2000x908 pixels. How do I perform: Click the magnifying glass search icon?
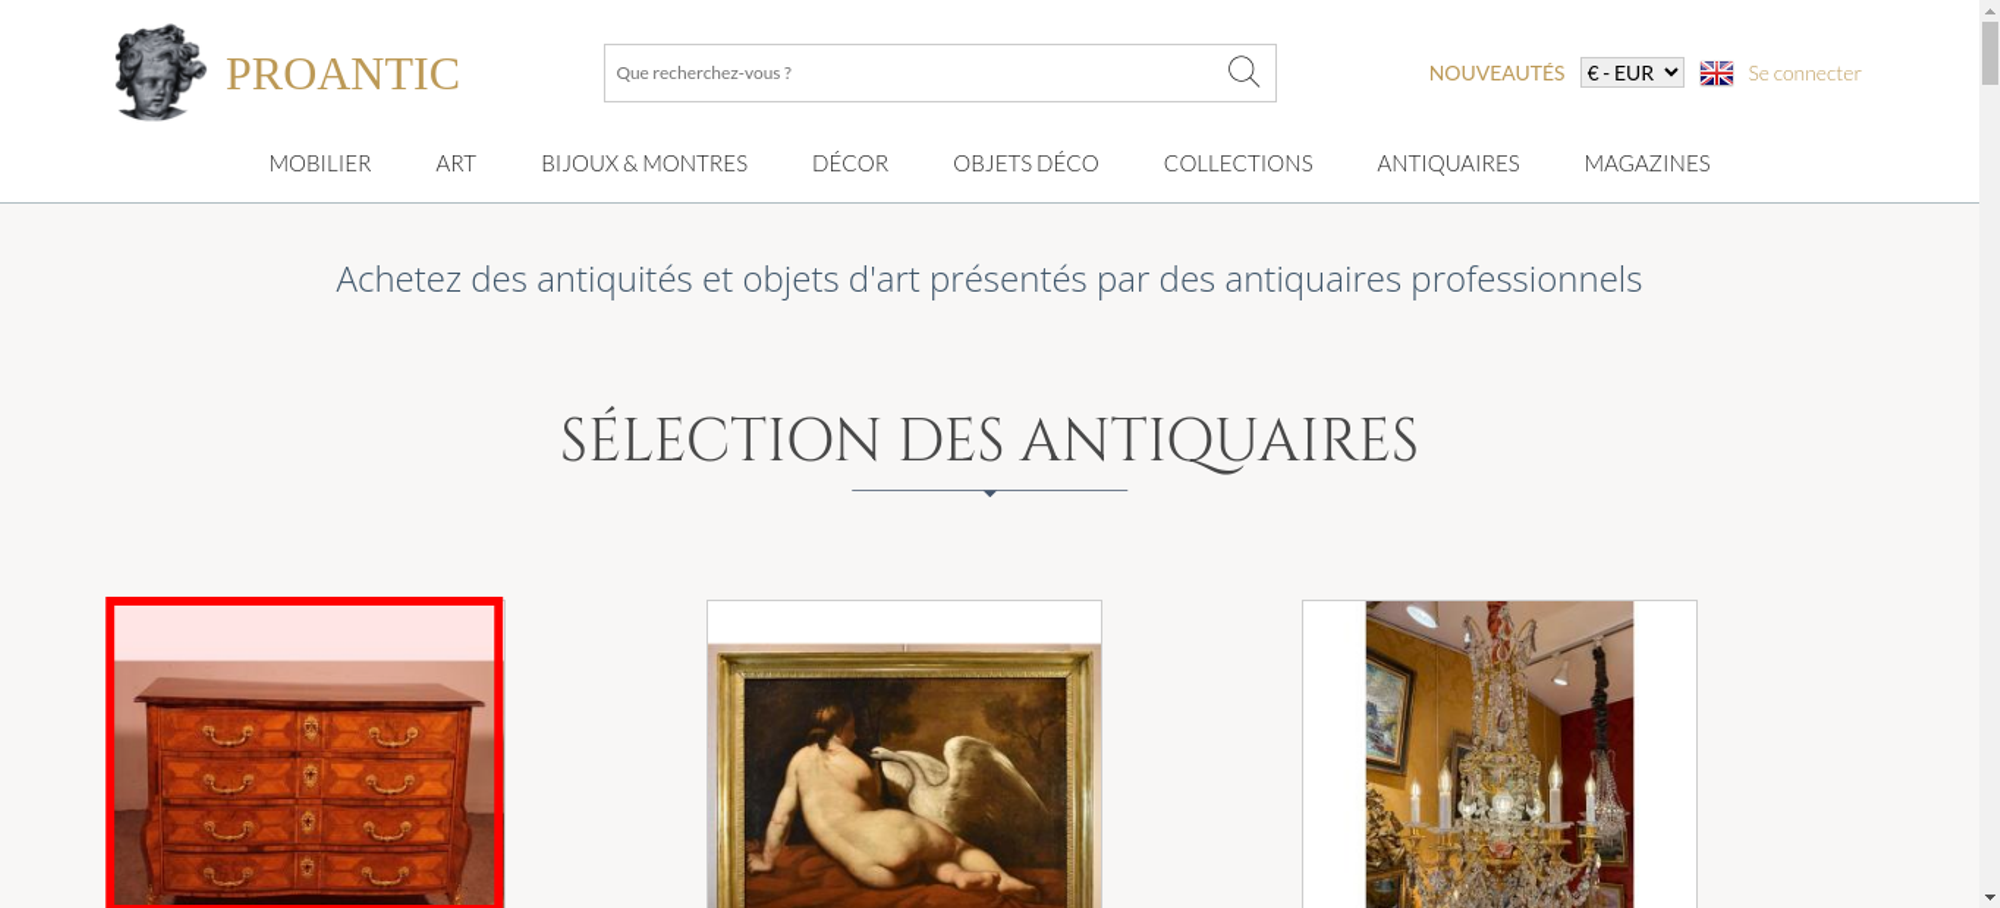click(1243, 72)
